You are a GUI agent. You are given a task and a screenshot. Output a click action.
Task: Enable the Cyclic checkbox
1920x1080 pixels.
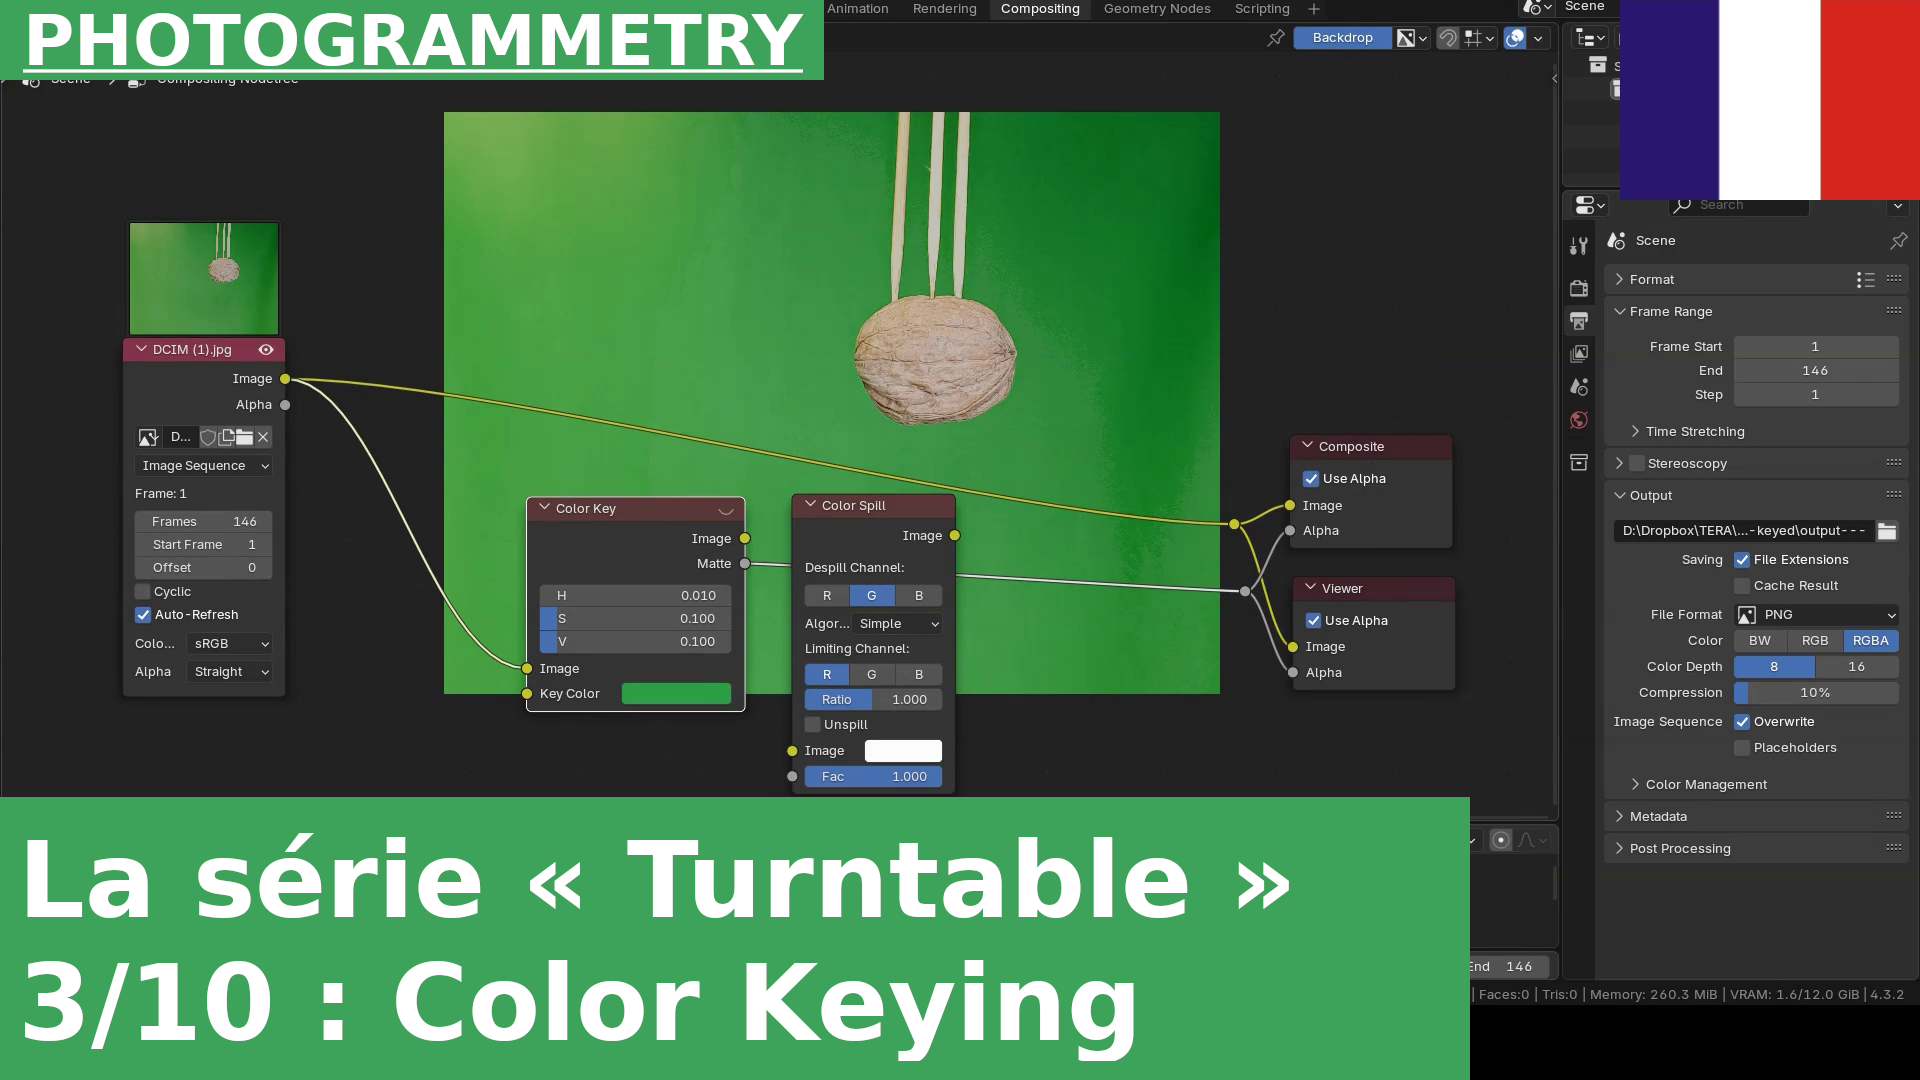point(143,592)
